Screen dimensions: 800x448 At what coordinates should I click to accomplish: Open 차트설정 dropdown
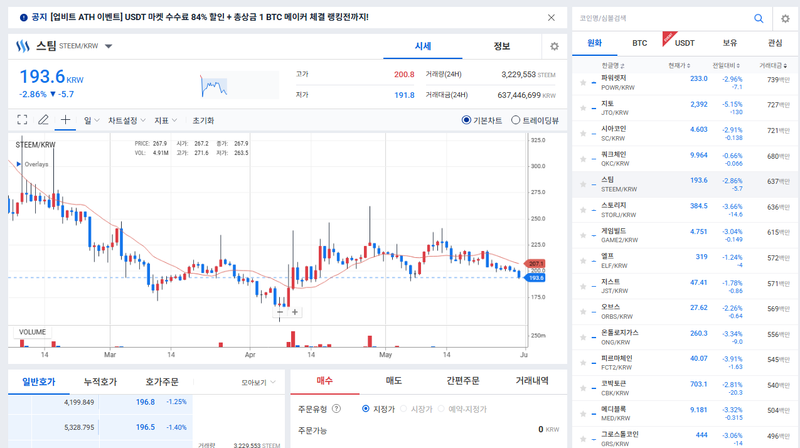pyautogui.click(x=127, y=120)
